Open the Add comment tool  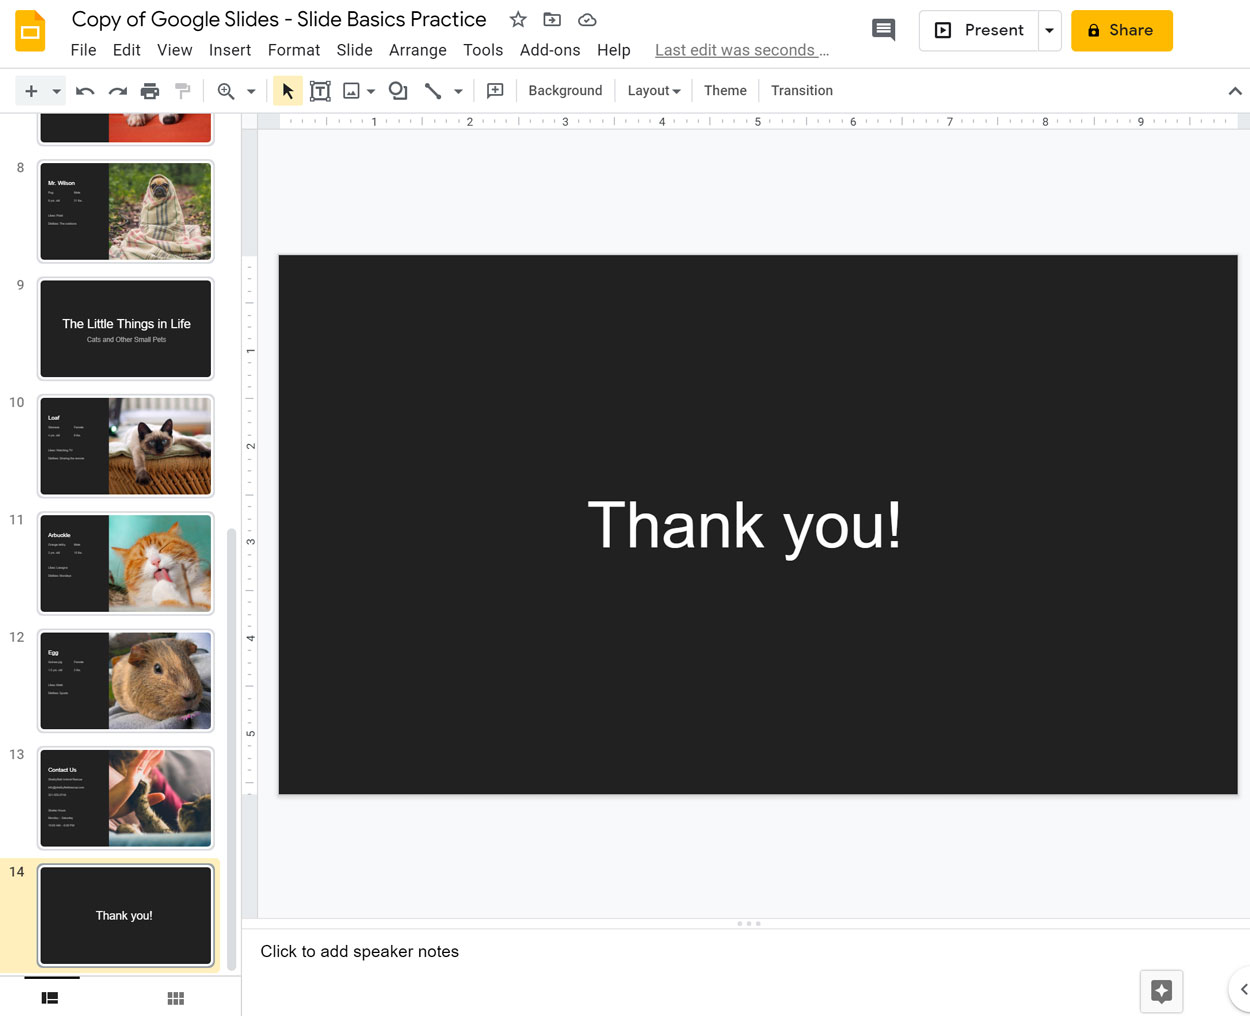[494, 90]
